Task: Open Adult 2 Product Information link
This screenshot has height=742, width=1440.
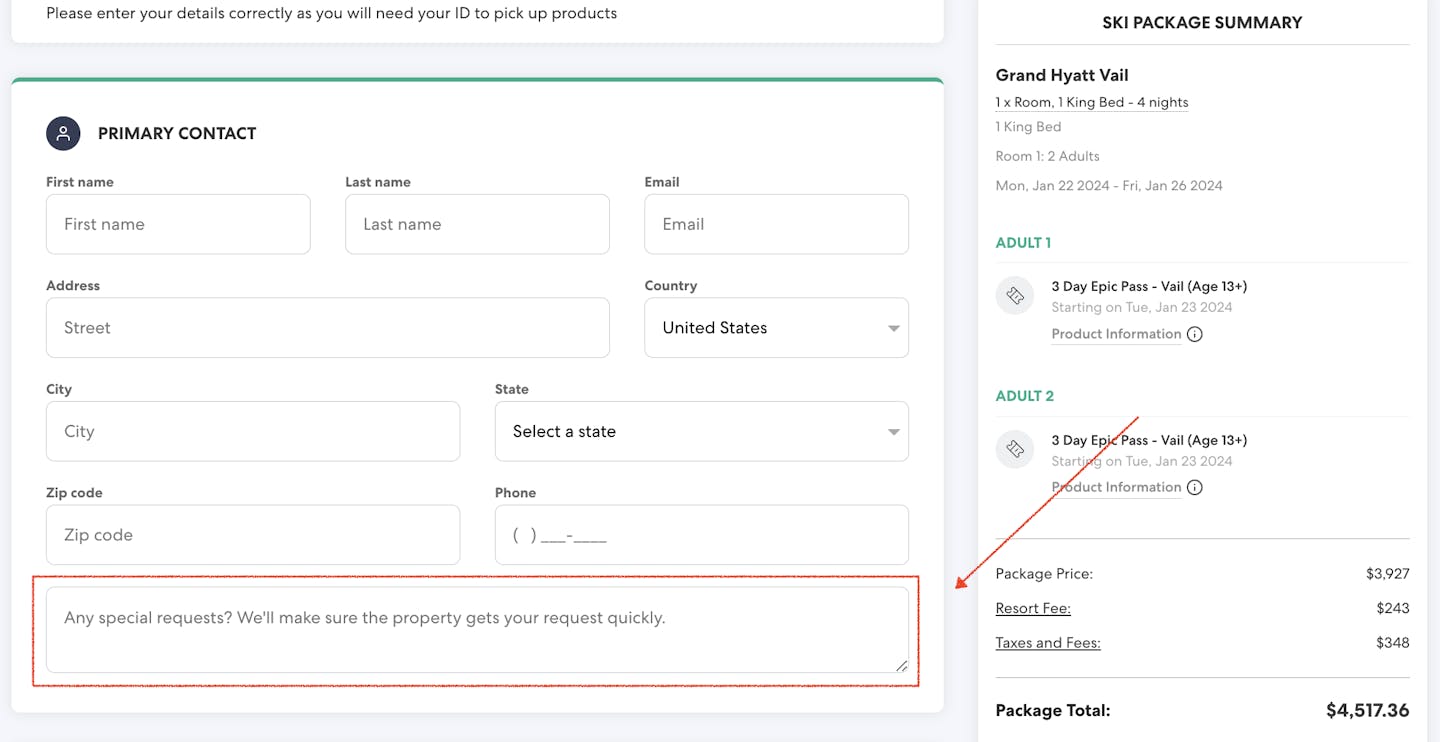Action: pos(1116,488)
